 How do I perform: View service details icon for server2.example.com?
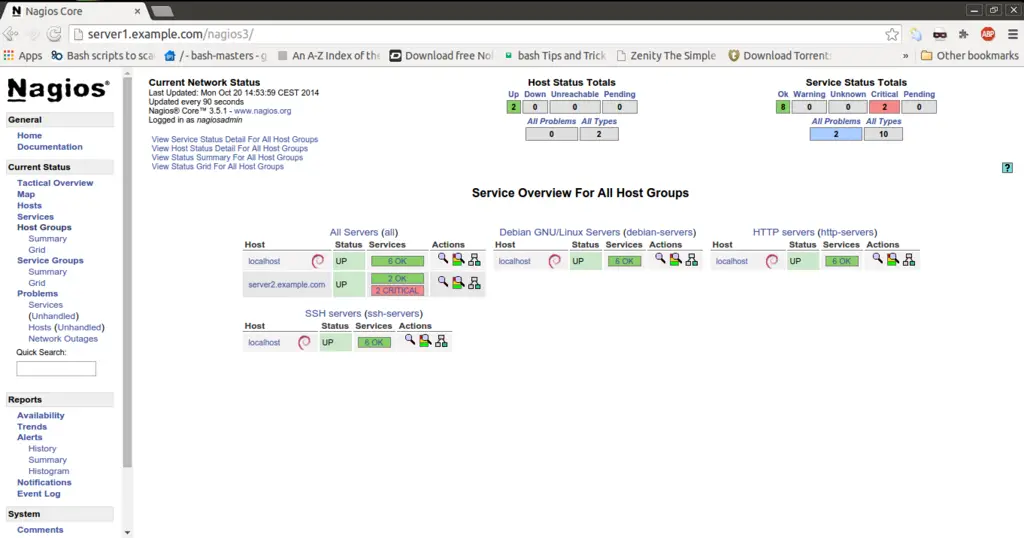pyautogui.click(x=458, y=283)
